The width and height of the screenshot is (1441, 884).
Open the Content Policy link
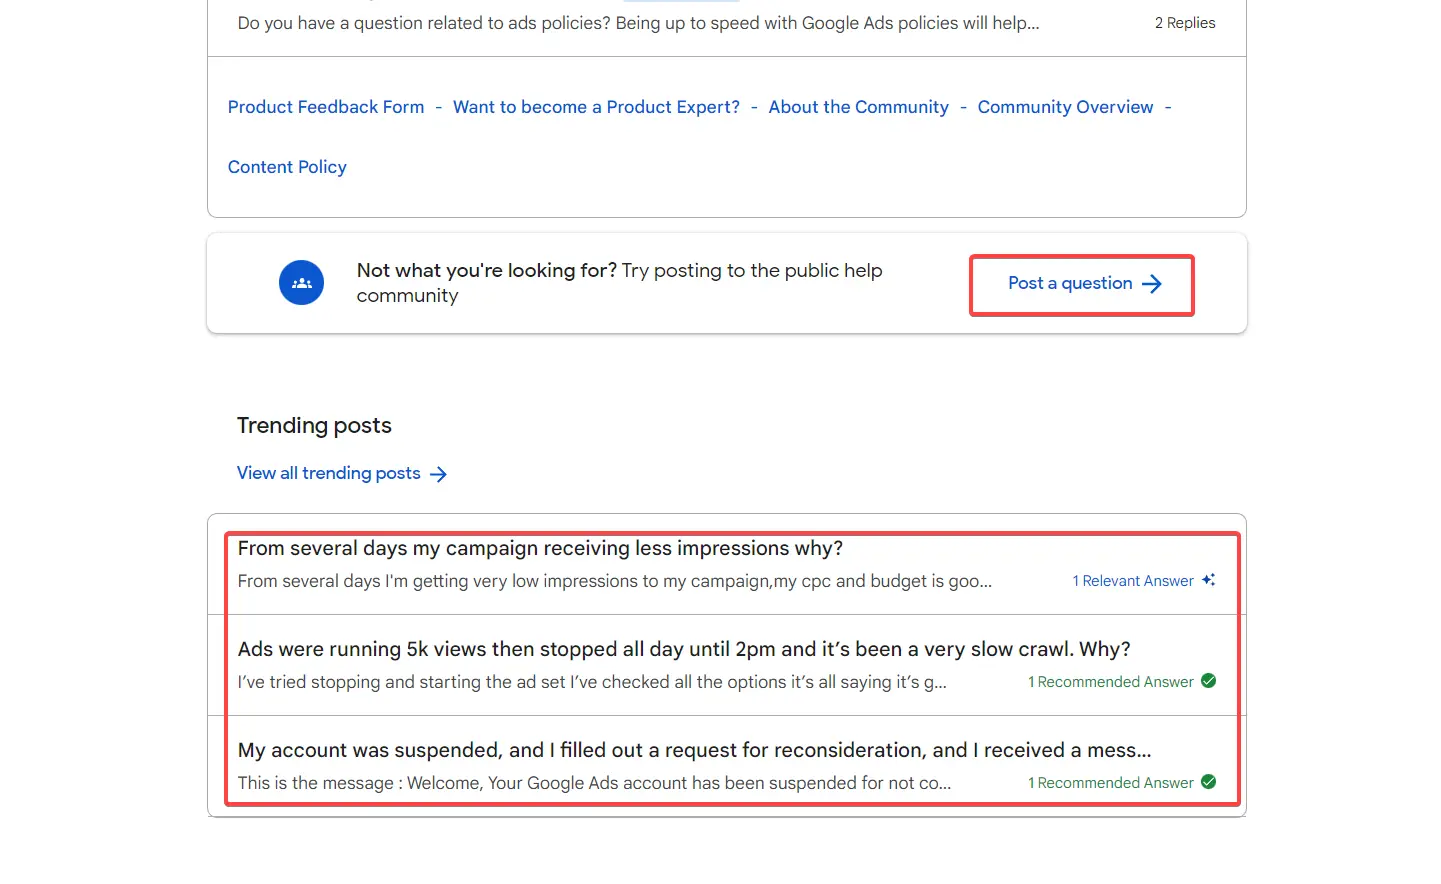click(x=287, y=167)
